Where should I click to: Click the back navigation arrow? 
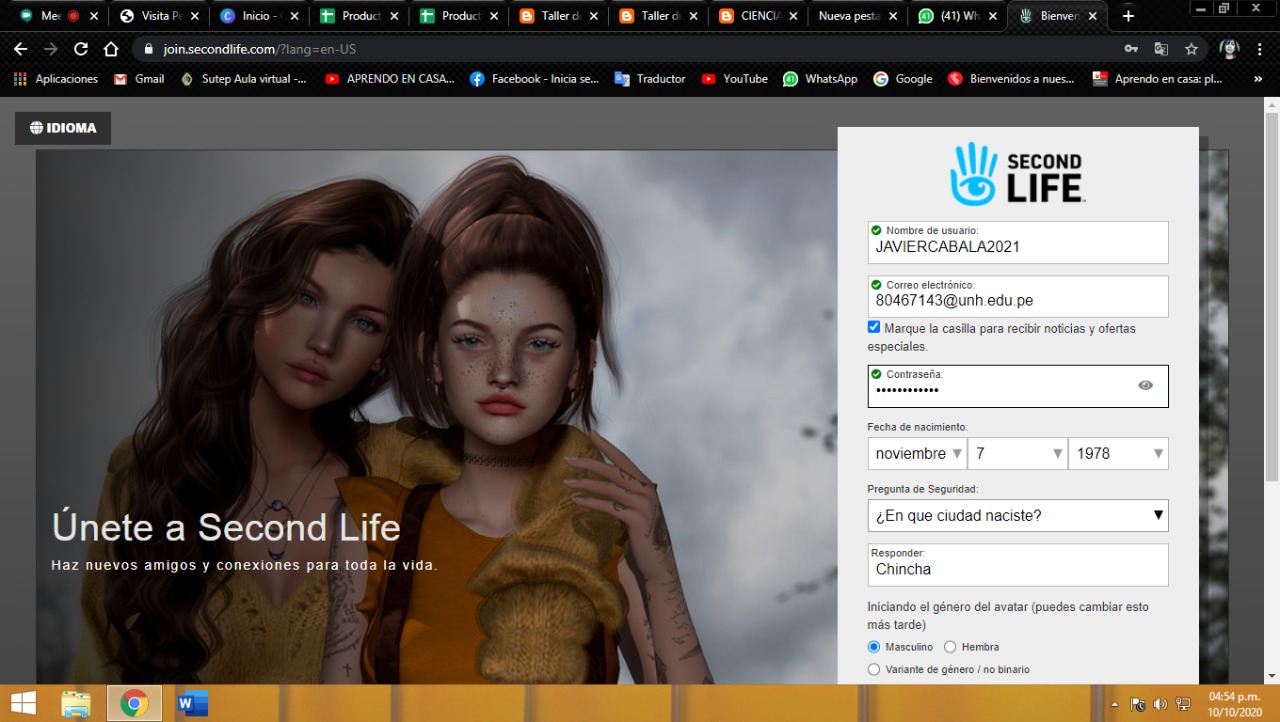[20, 48]
